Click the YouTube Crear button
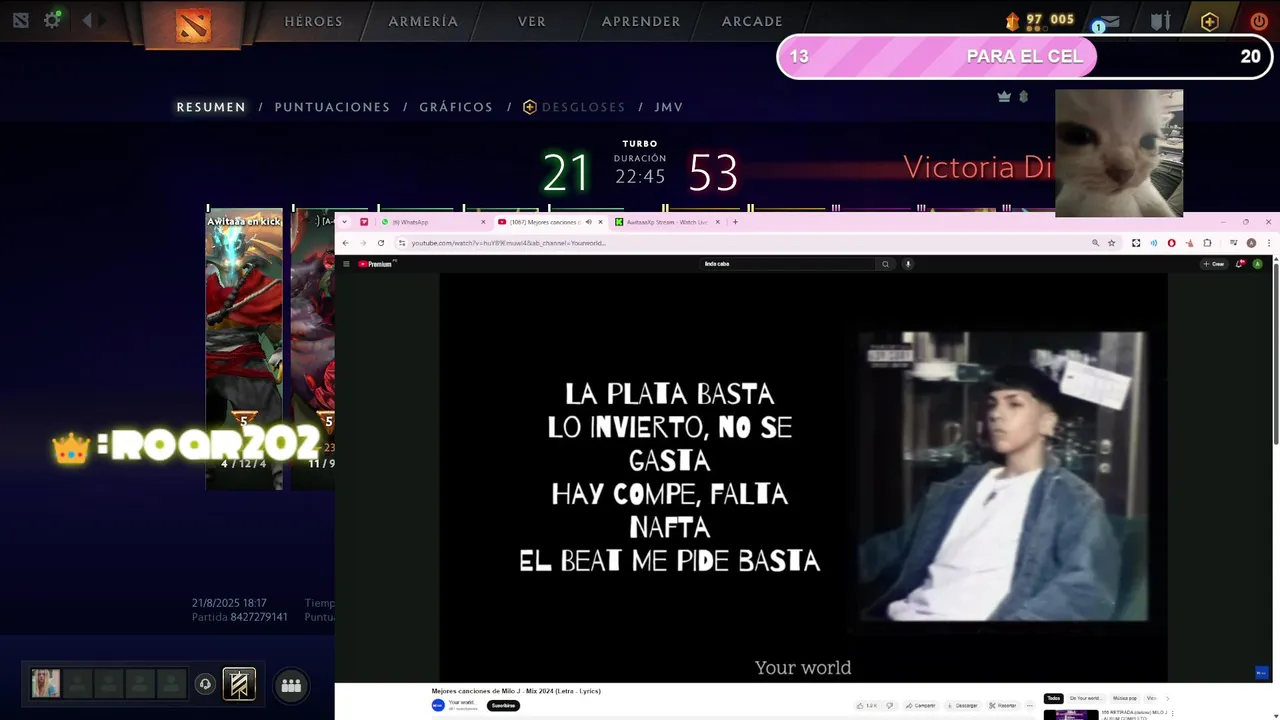This screenshot has width=1280, height=720. [1214, 264]
